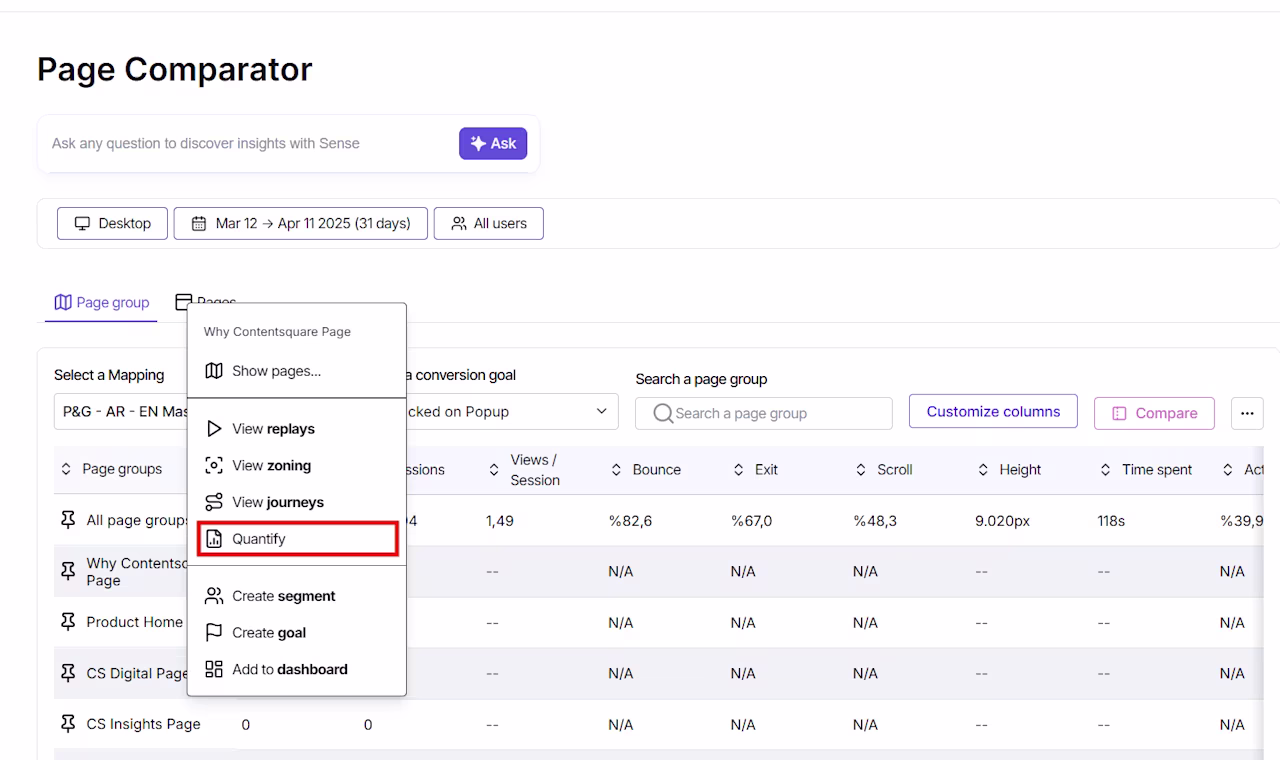Open the date range Mar 12 – Apr 11 picker

tap(301, 223)
